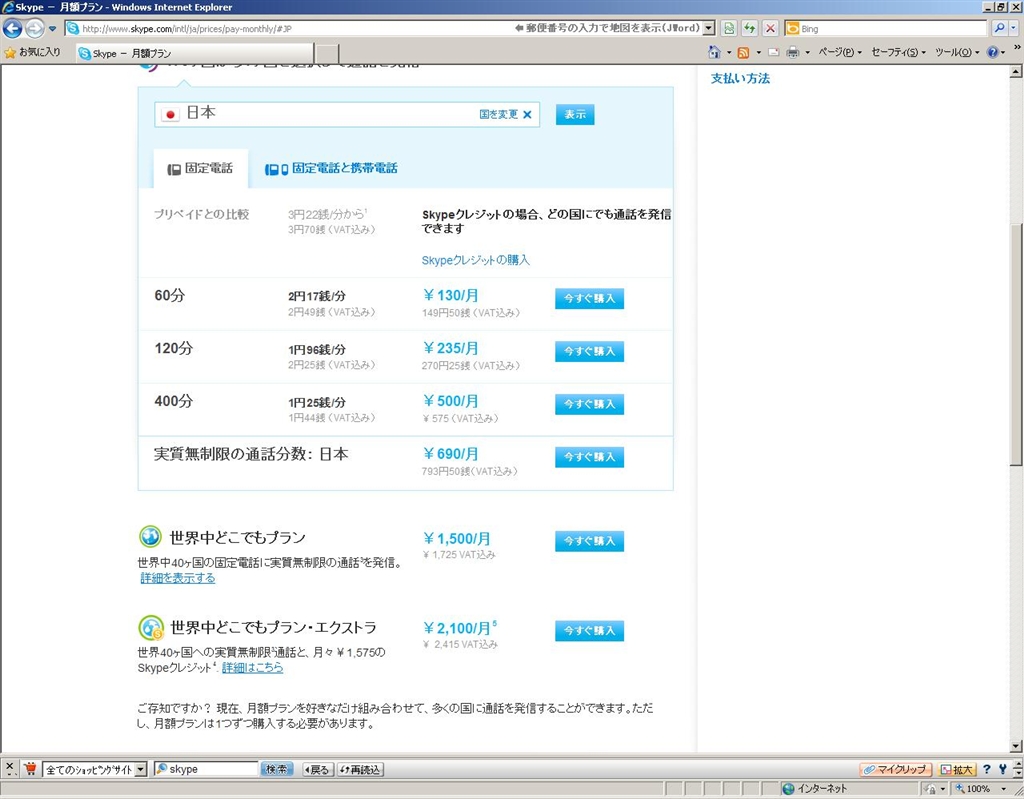Viewport: 1024px width, 799px height.
Task: Expand the address bar history dropdown
Action: coord(709,29)
